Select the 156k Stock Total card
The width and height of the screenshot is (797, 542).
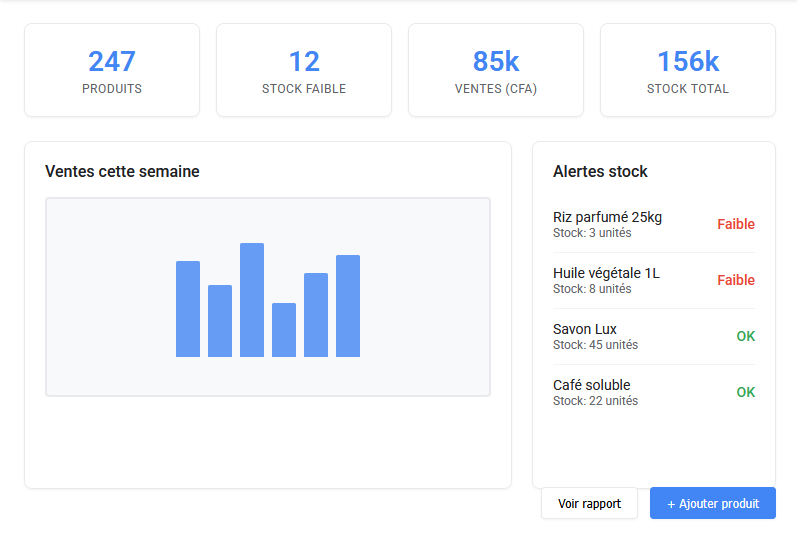point(688,70)
